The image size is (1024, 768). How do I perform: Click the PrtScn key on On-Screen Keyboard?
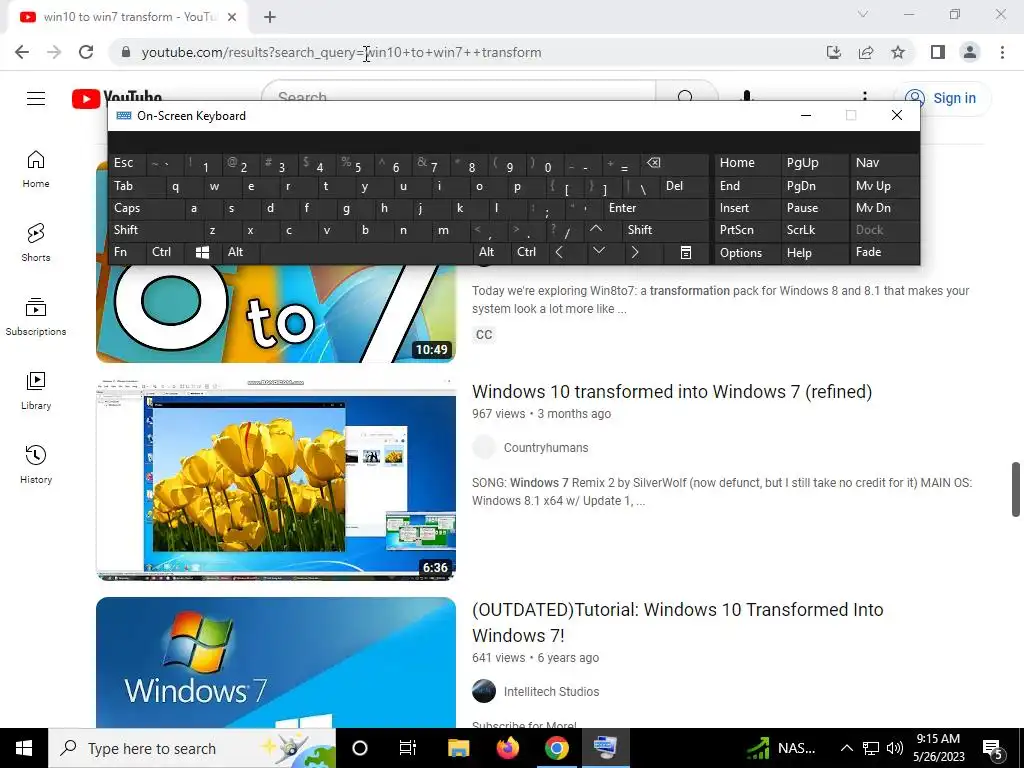[x=747, y=230]
